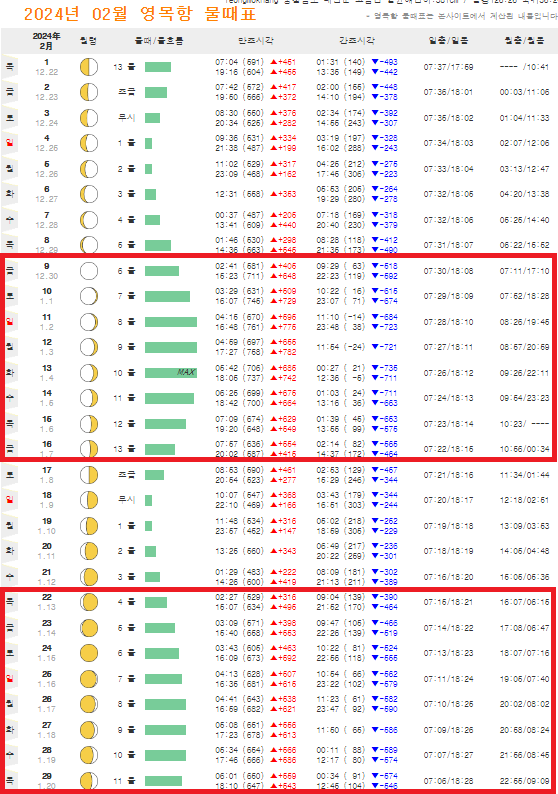This screenshot has width=558, height=794.
Task: Click the moon phase icon for February 29
Action: click(89, 780)
